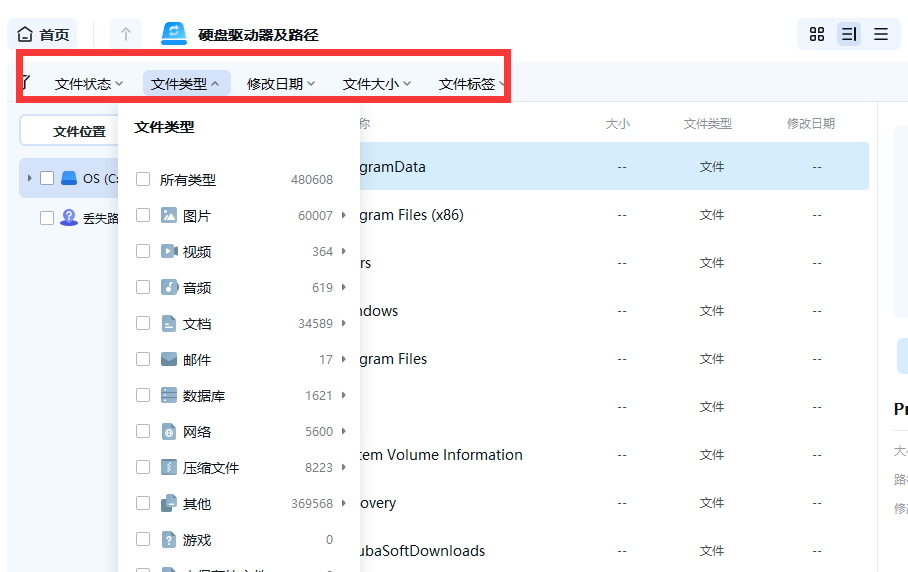Select the System Volume Information row
Screen dimensions: 908x572
pyautogui.click(x=614, y=454)
